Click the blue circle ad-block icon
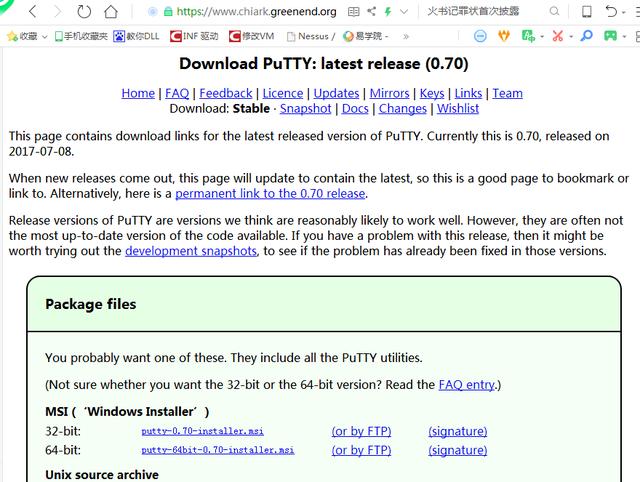 click(x=480, y=36)
